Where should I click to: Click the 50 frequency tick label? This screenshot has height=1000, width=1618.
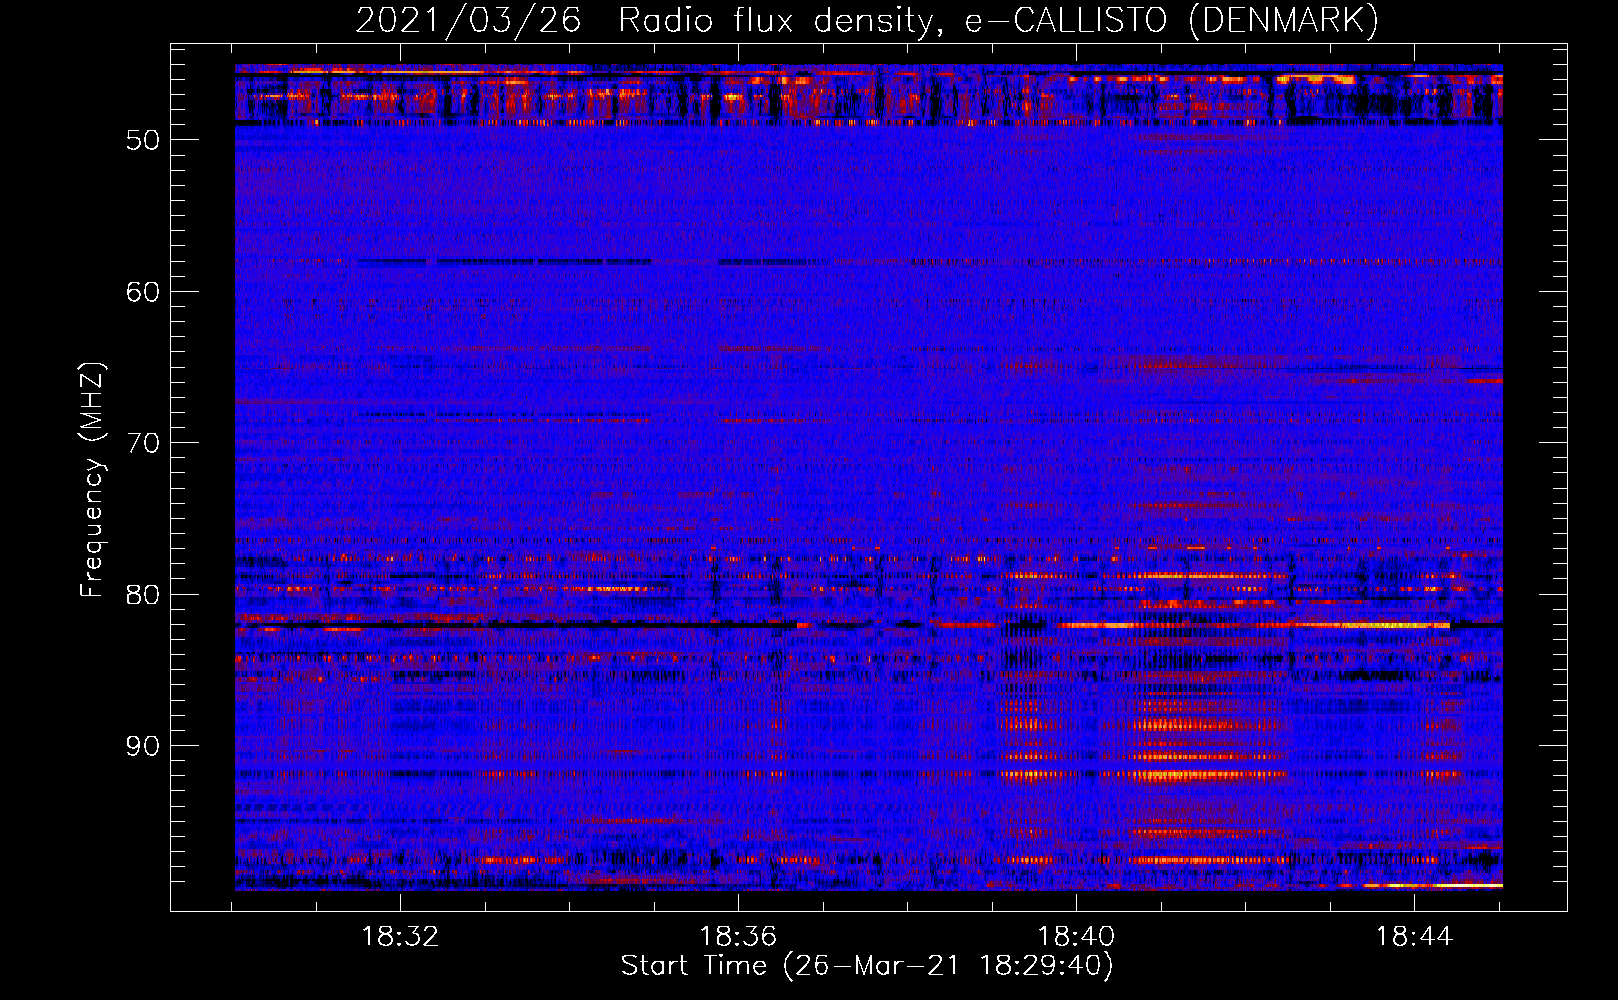click(143, 140)
